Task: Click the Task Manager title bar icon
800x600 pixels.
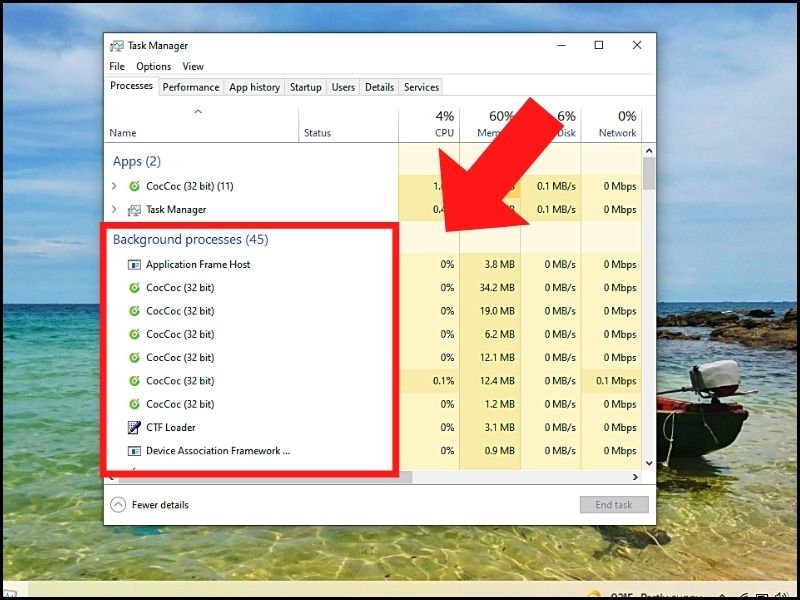Action: pyautogui.click(x=117, y=46)
